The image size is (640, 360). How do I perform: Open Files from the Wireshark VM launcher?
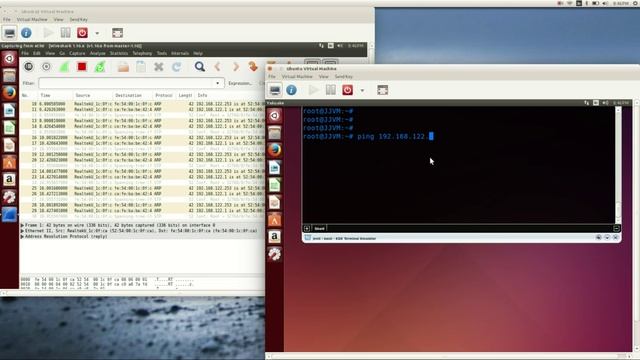click(x=9, y=76)
